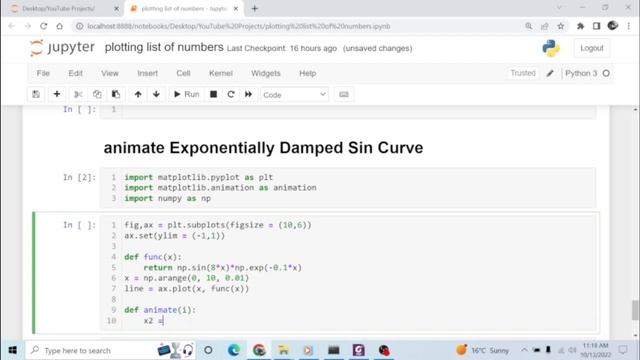Click the return np.sin code line
This screenshot has height=360, width=640.
point(222,268)
